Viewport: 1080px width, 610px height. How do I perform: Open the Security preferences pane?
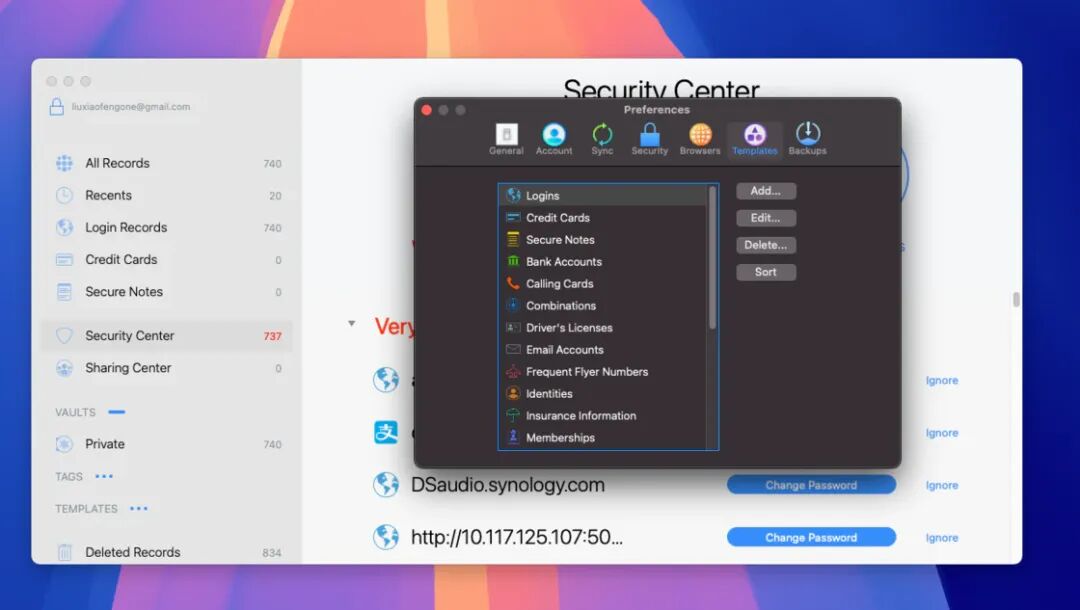click(650, 139)
